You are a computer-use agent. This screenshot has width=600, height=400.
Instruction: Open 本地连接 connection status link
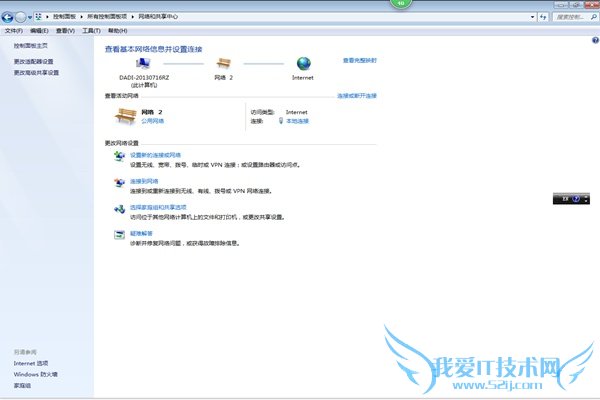(297, 121)
